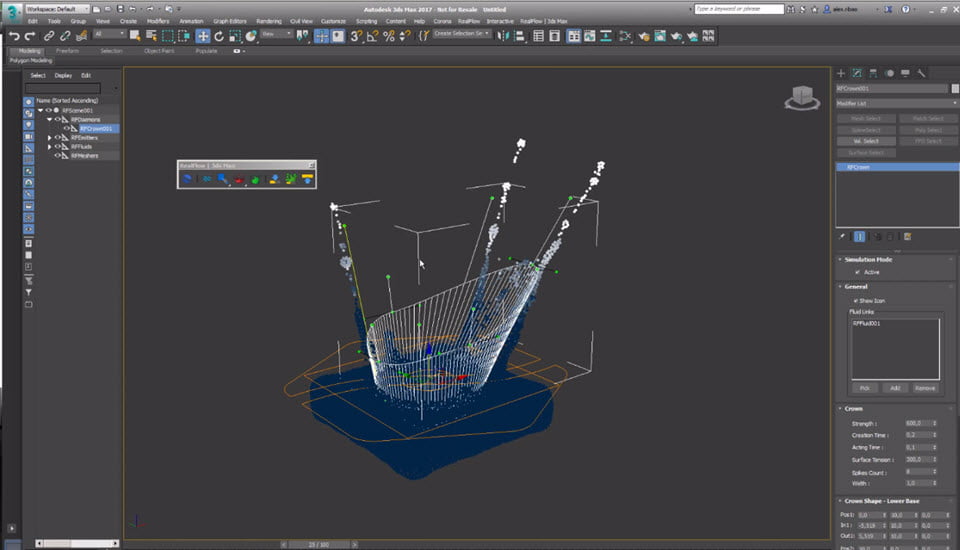Open the Workspace: Default dropdown

(x=57, y=9)
